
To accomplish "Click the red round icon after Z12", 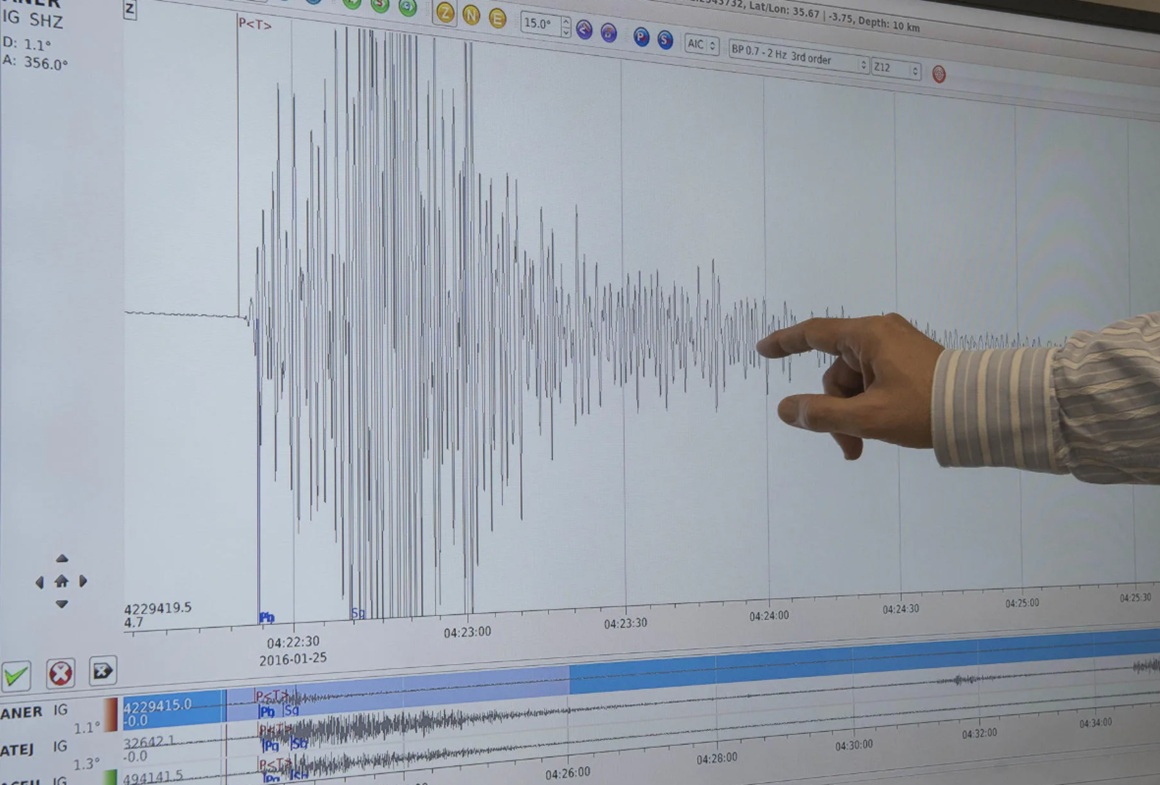I will tap(939, 74).
